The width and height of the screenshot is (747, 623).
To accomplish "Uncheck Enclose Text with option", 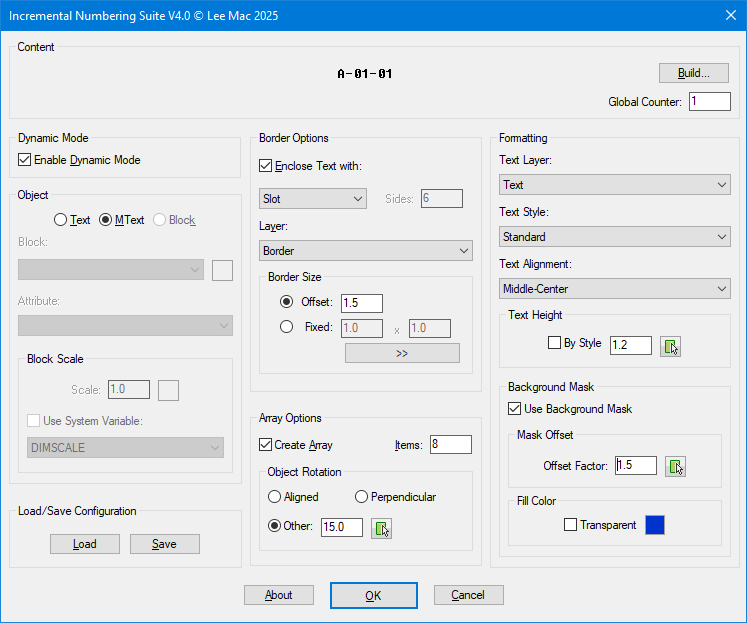I will click(x=266, y=166).
